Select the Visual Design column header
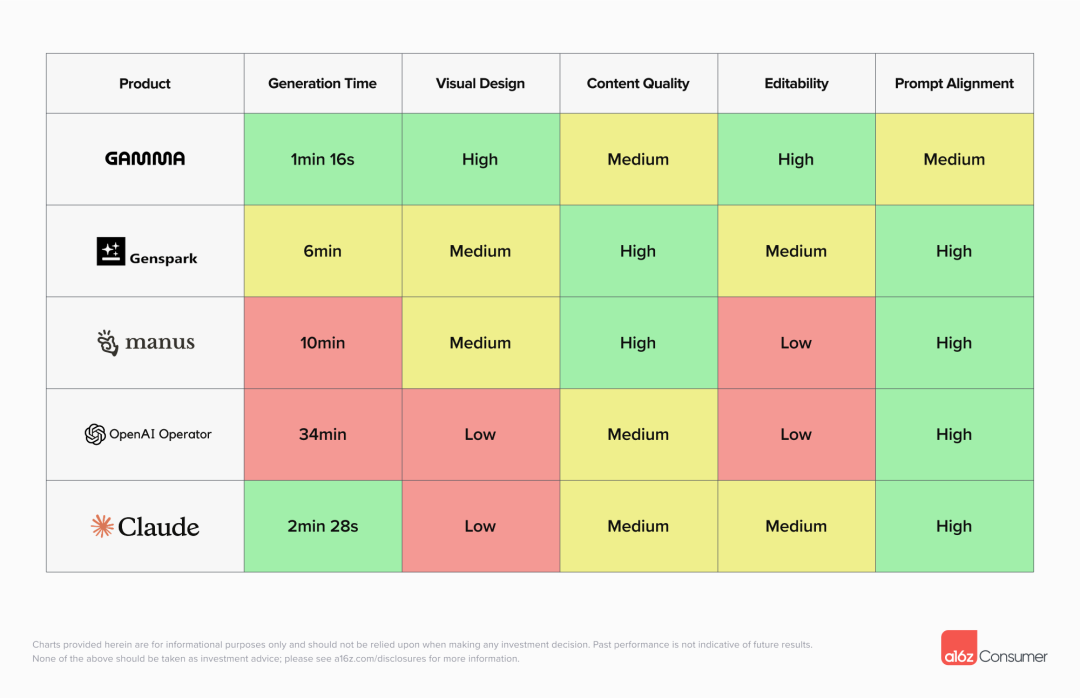1080x698 pixels. click(480, 84)
